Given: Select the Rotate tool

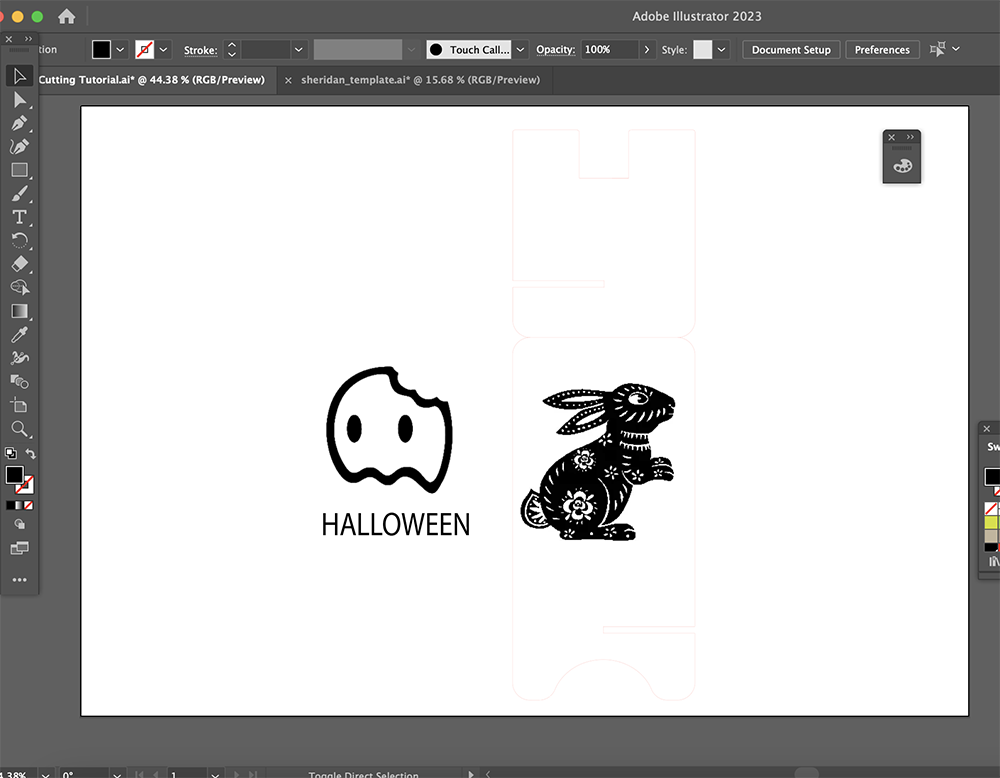Looking at the screenshot, I should (x=18, y=240).
